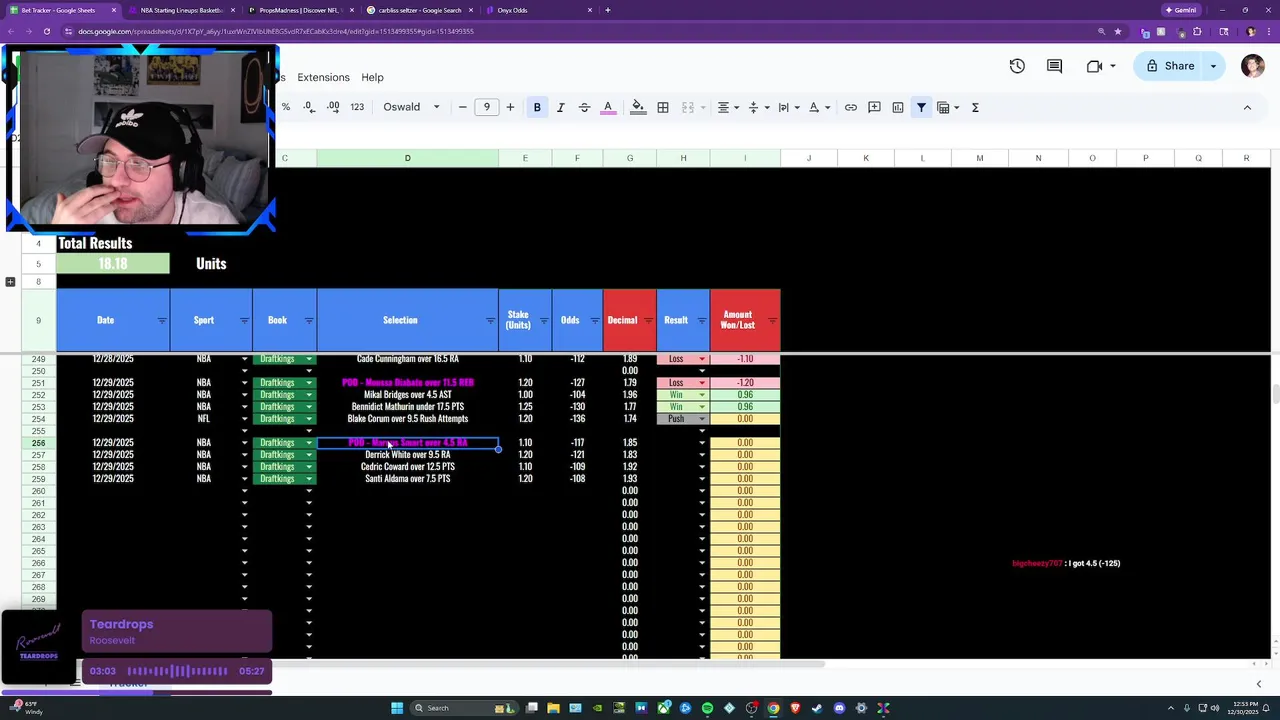Select the Derrick White over 9.5 RA cell
Viewport: 1280px width, 720px height.
tap(408, 455)
